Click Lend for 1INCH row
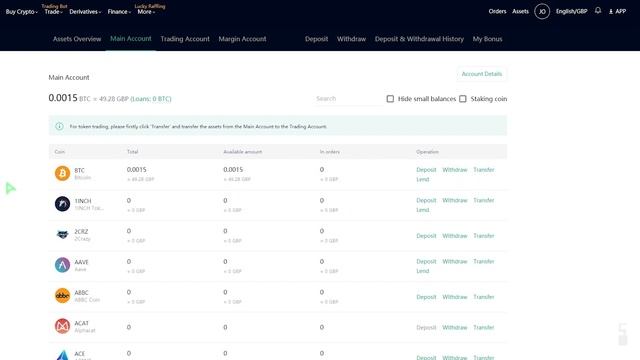This screenshot has width=640, height=360. pos(423,210)
